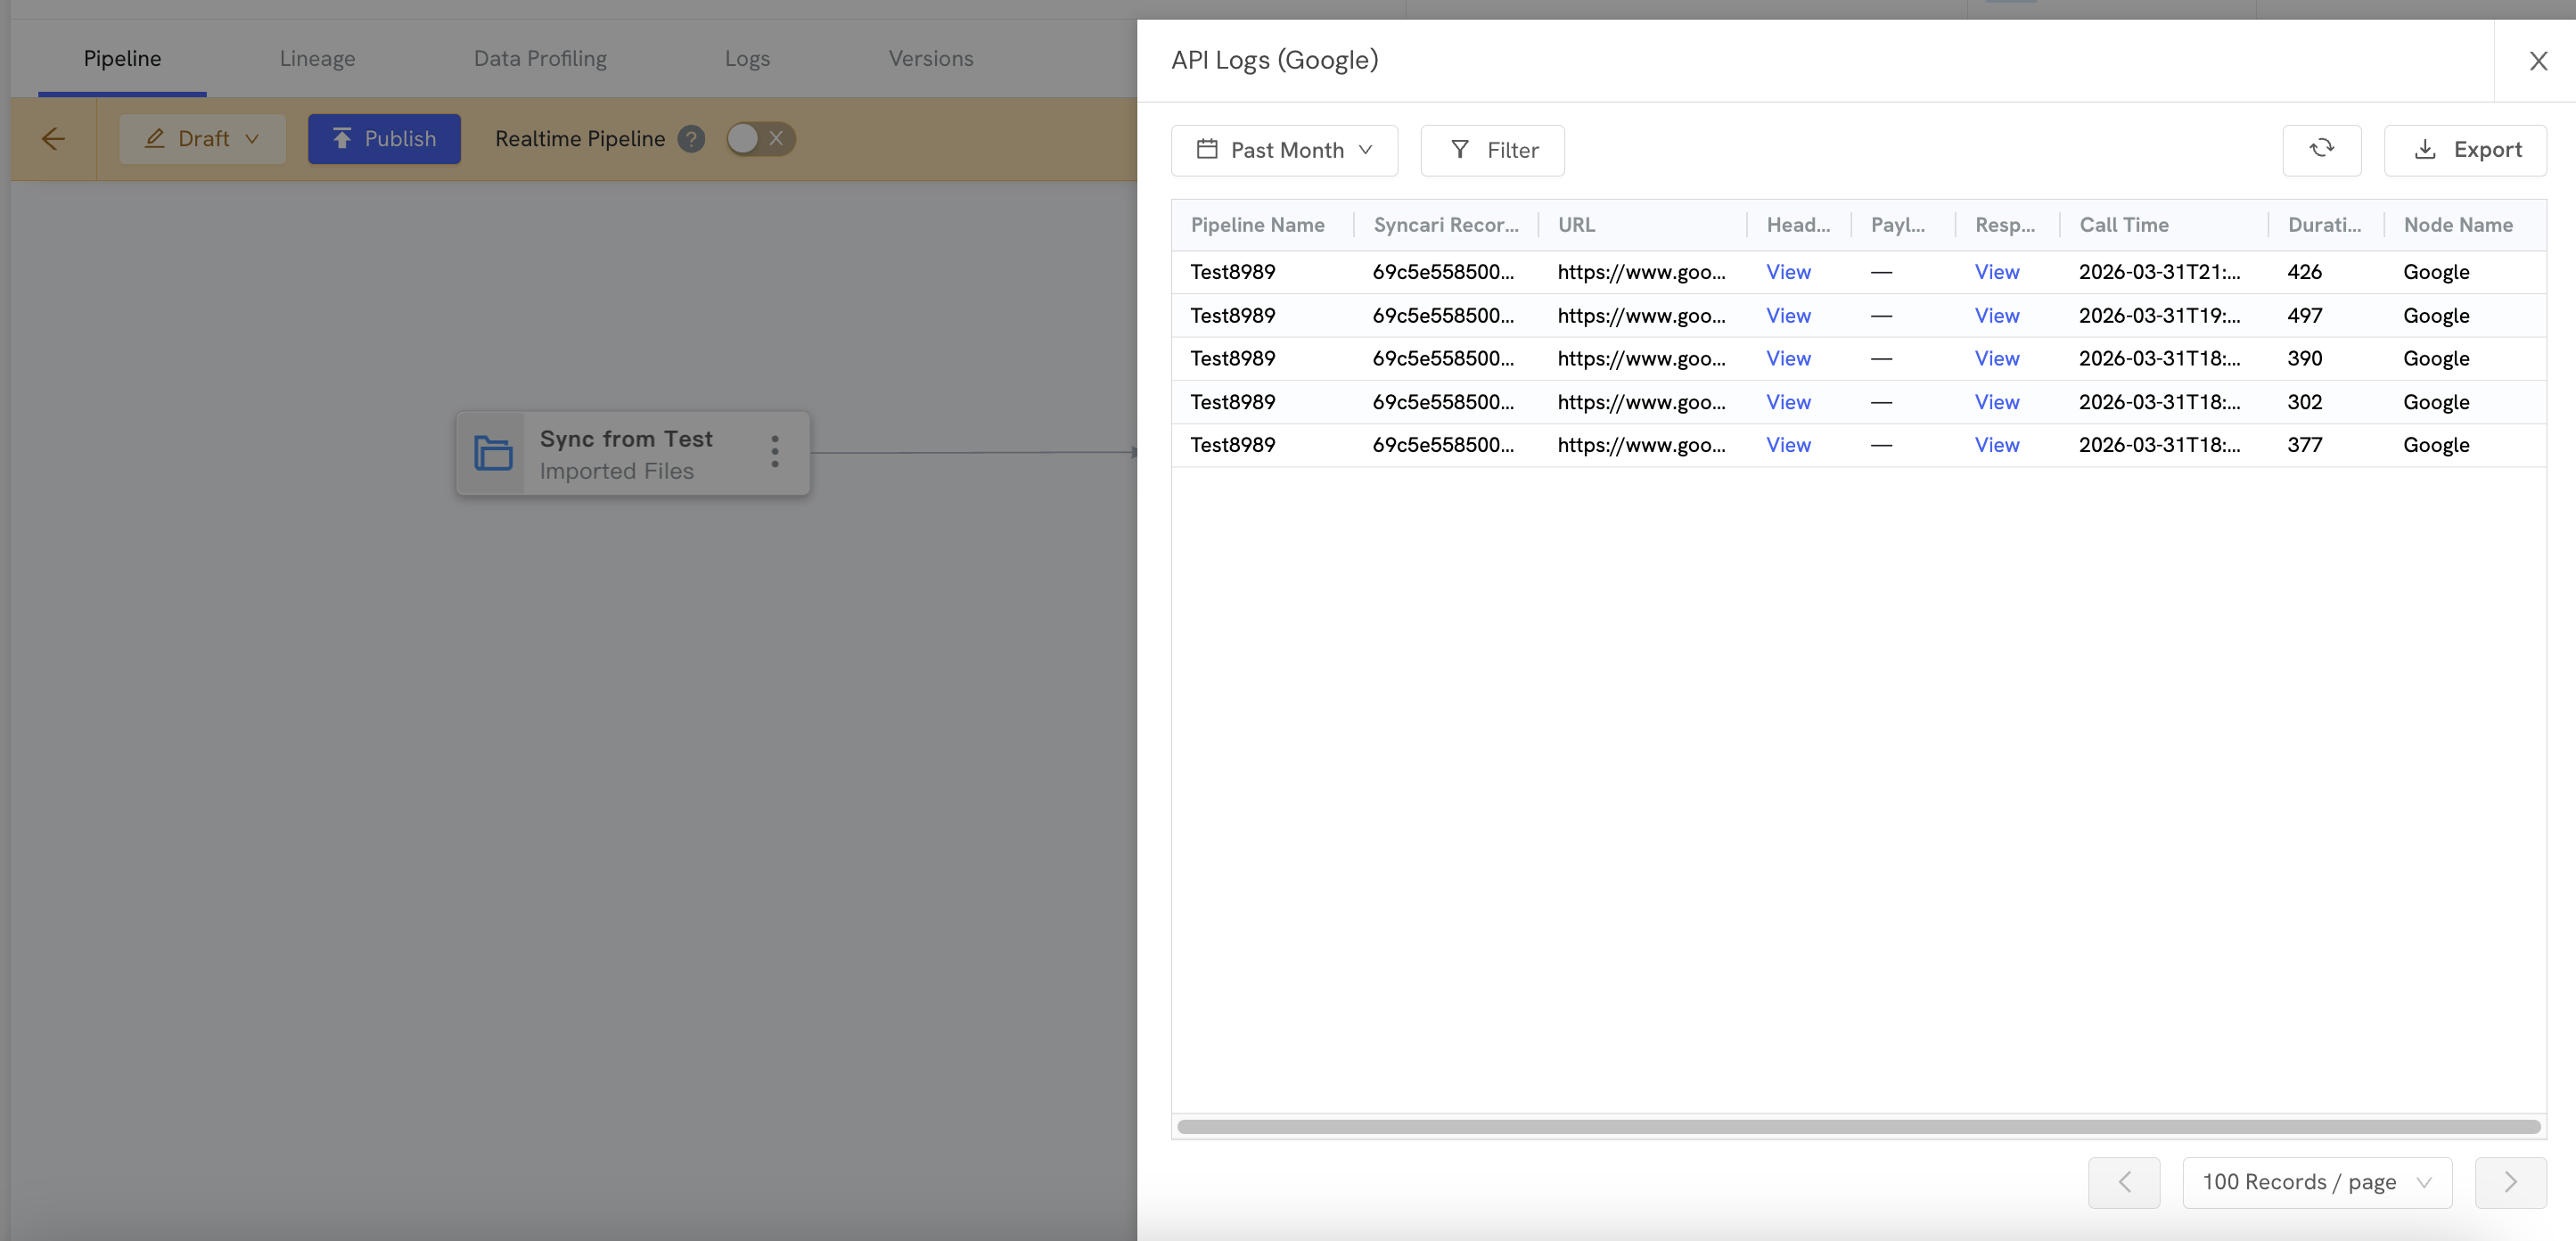
Task: Select the Sync from Test node title
Action: (626, 439)
